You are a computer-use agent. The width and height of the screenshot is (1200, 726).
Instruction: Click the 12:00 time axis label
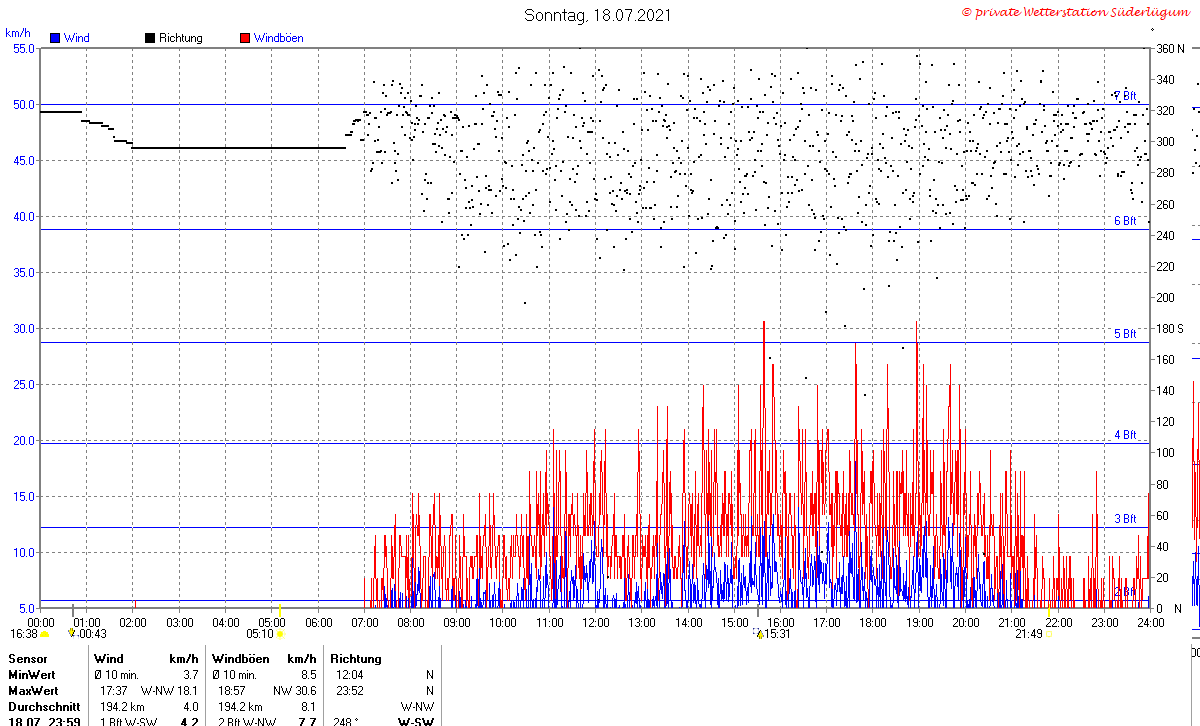click(x=596, y=622)
